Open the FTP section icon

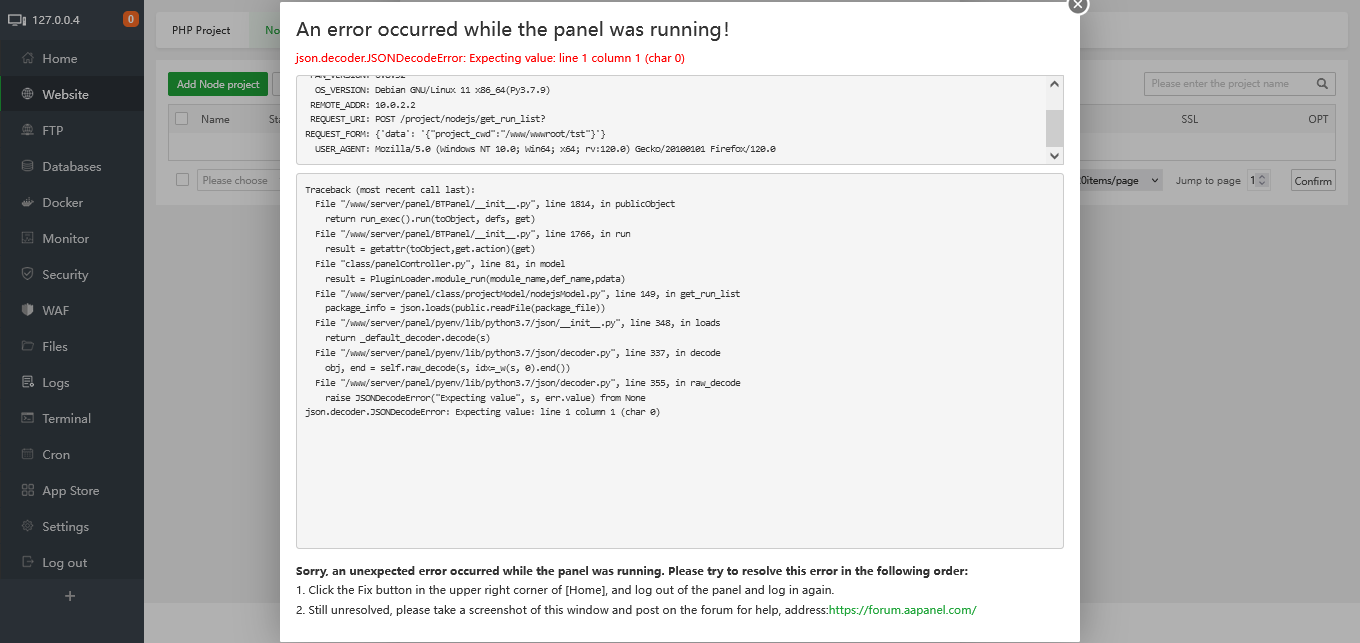click(27, 131)
